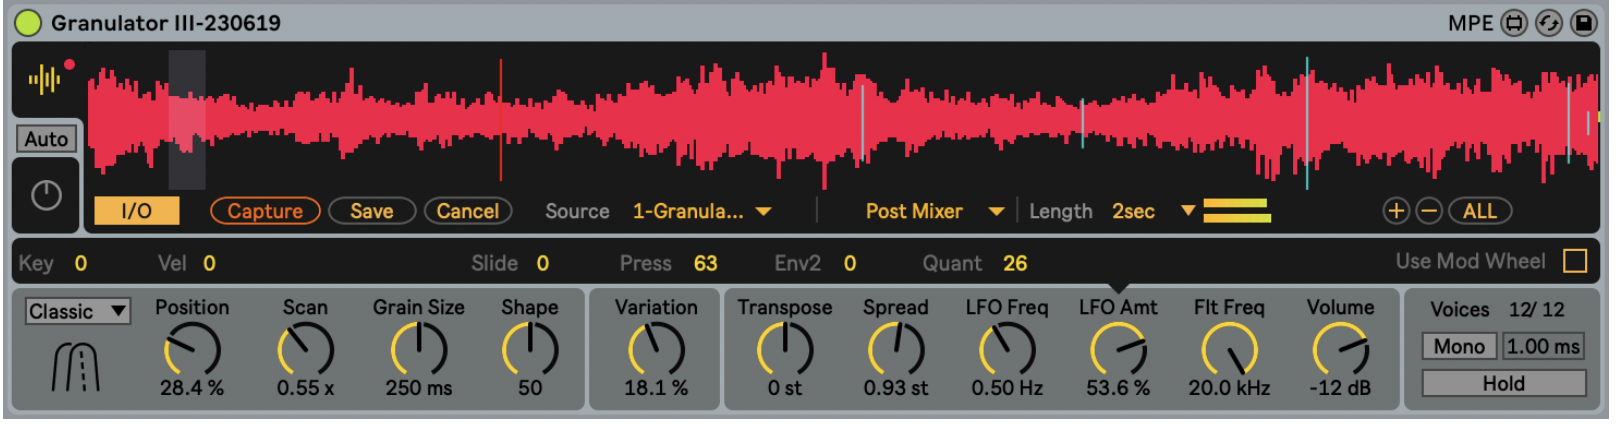Click the Key modulation value 0

click(81, 263)
